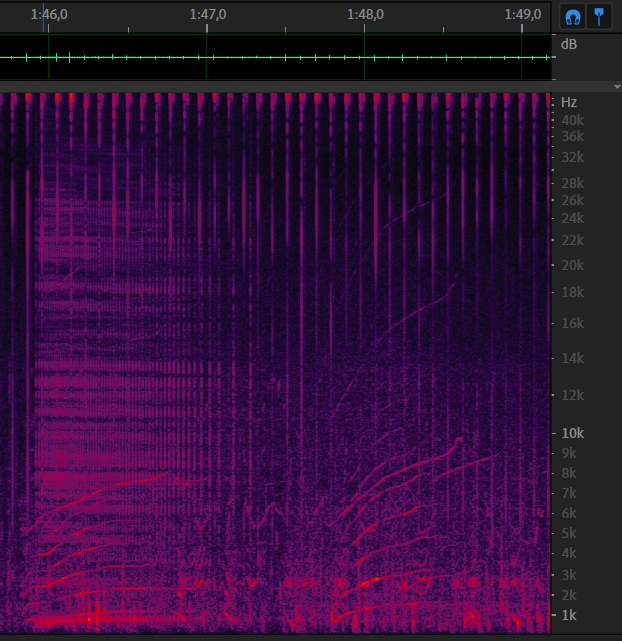Click the Hz frequency scale label
This screenshot has height=641, width=622.
pyautogui.click(x=569, y=102)
